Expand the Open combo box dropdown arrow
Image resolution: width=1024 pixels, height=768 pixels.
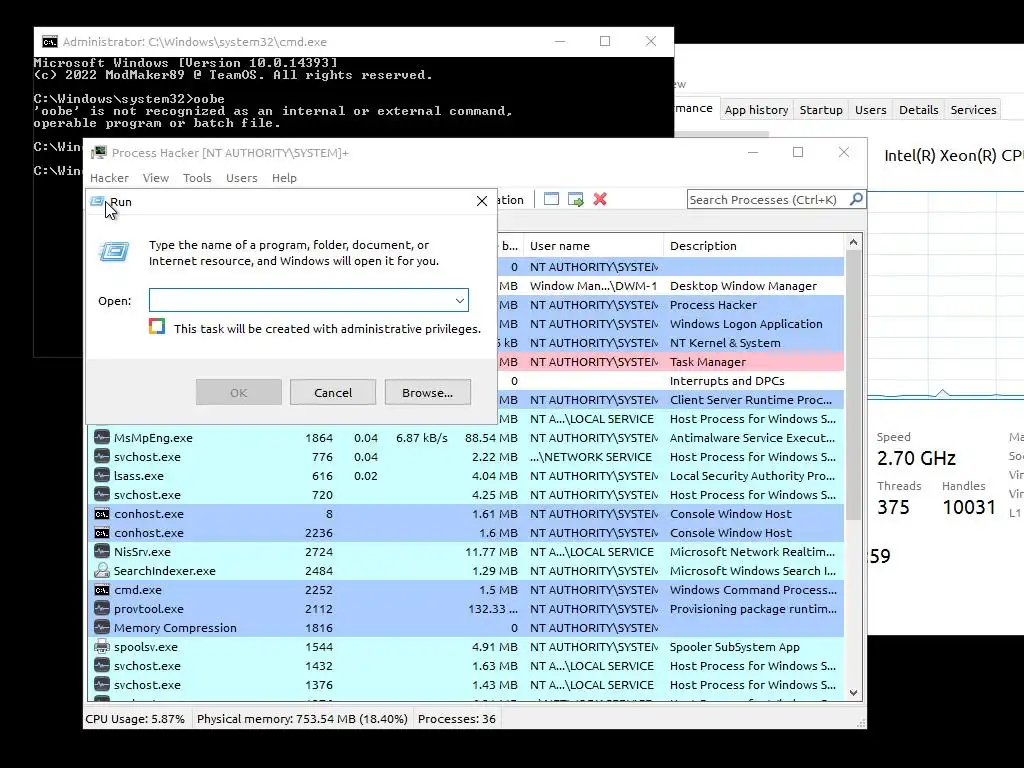coord(460,300)
